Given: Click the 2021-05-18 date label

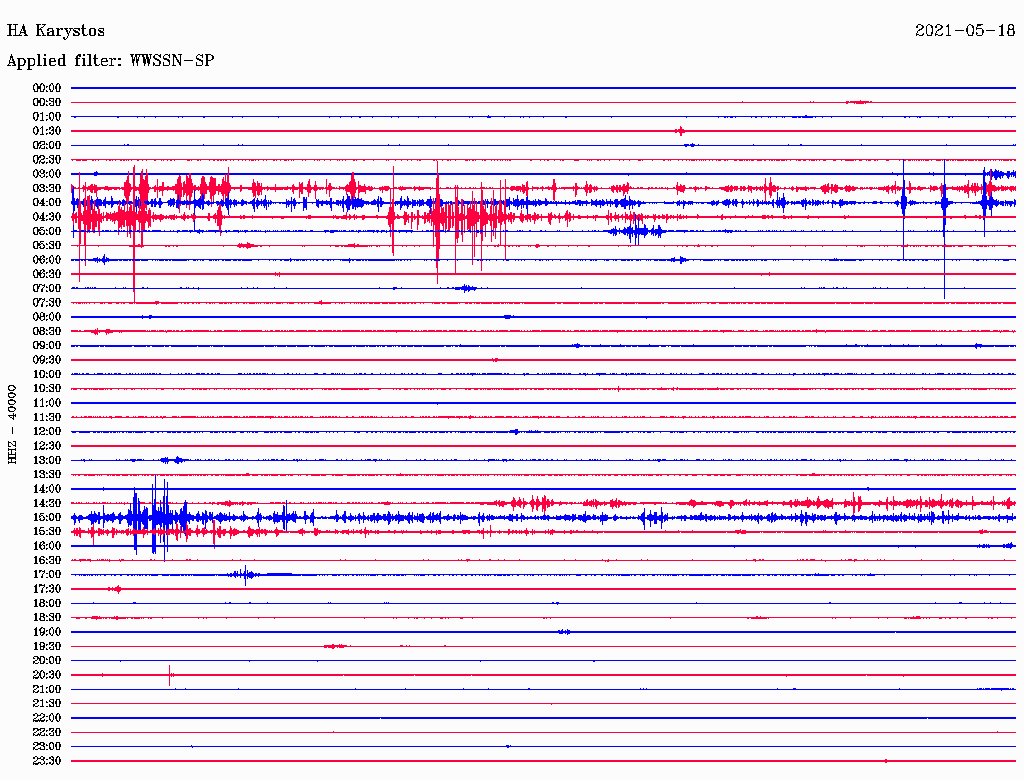Looking at the screenshot, I should click(965, 31).
